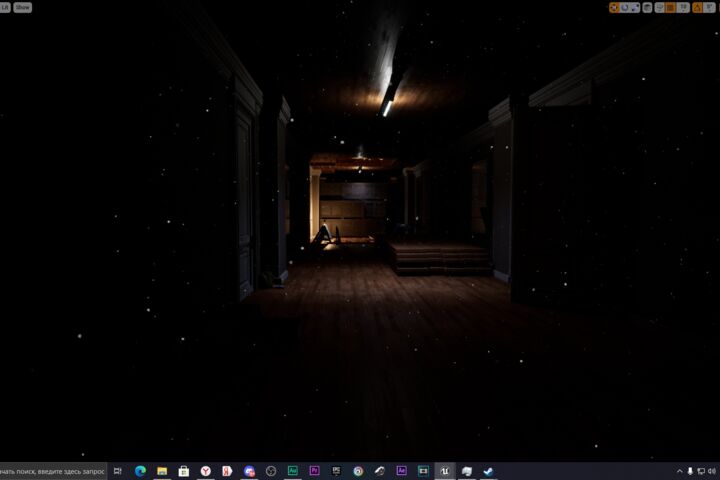Open the rotation snap angle value dropdown
This screenshot has height=480, width=720.
[x=709, y=7]
